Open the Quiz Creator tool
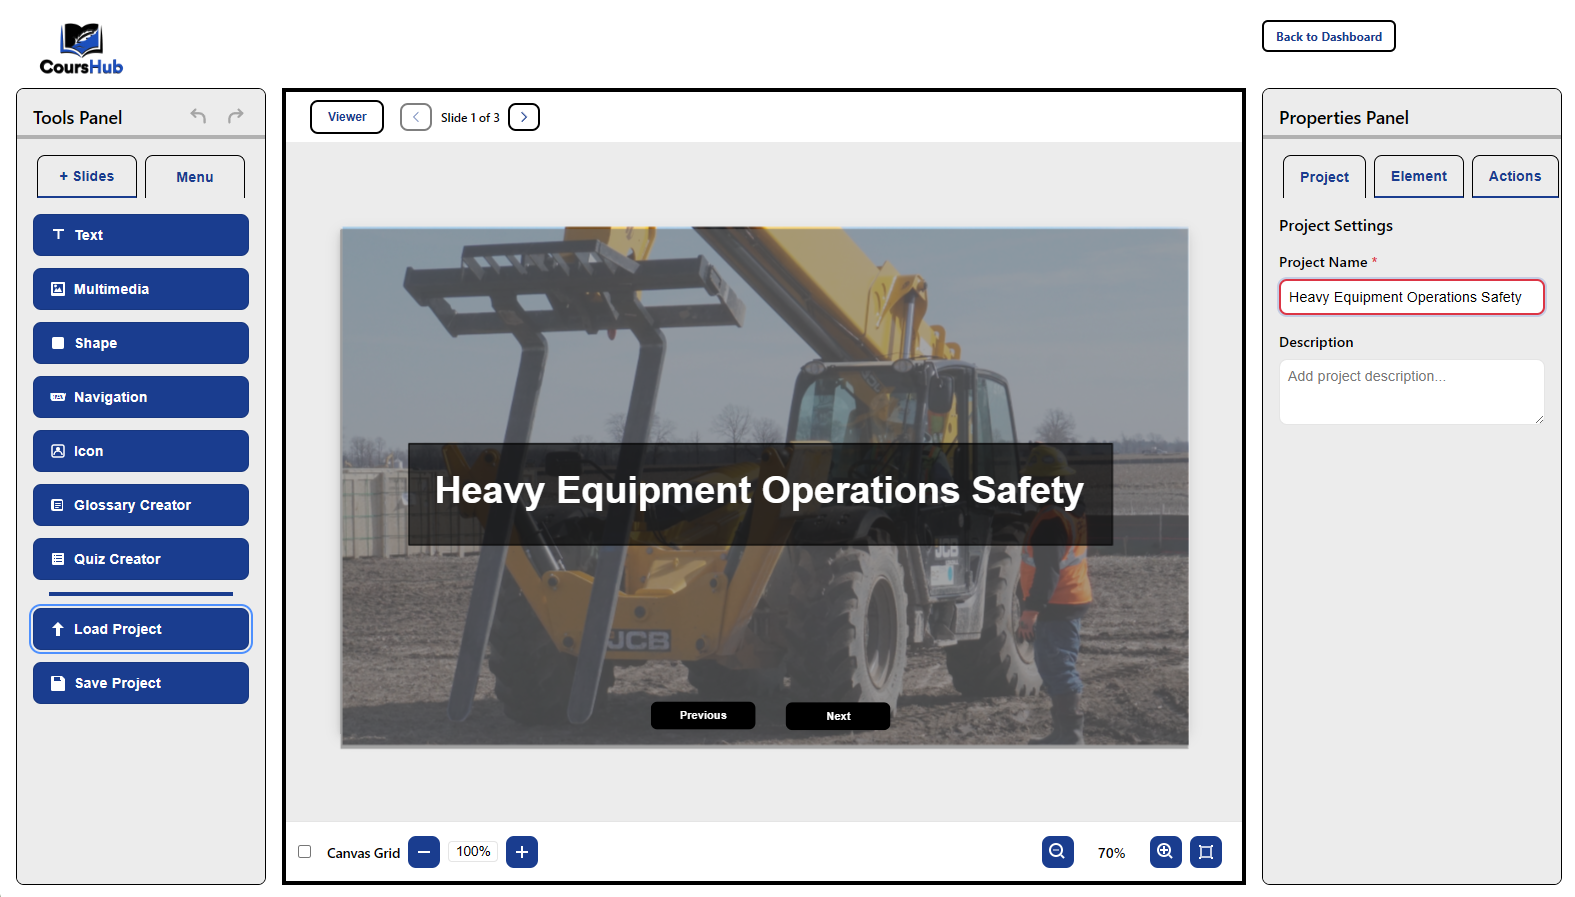1575x897 pixels. pos(141,559)
